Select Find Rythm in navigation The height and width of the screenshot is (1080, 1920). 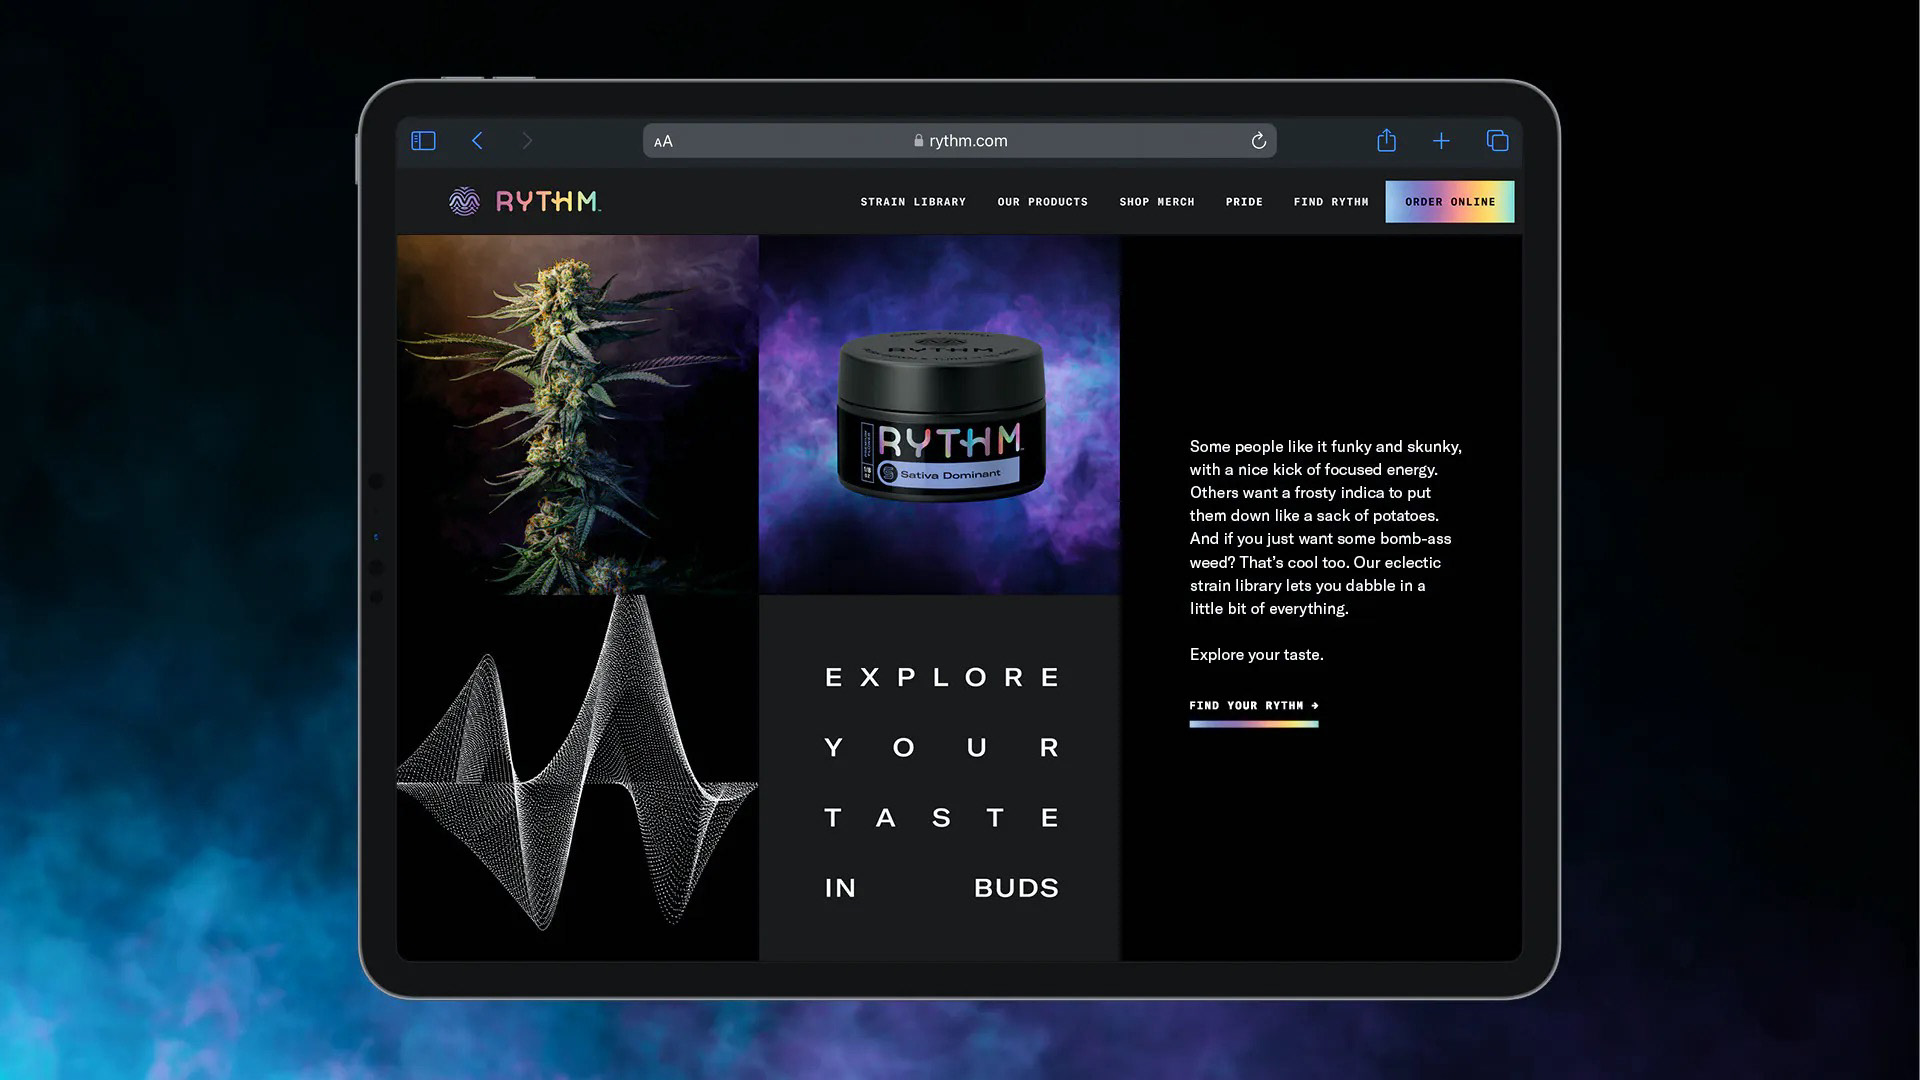(x=1331, y=202)
